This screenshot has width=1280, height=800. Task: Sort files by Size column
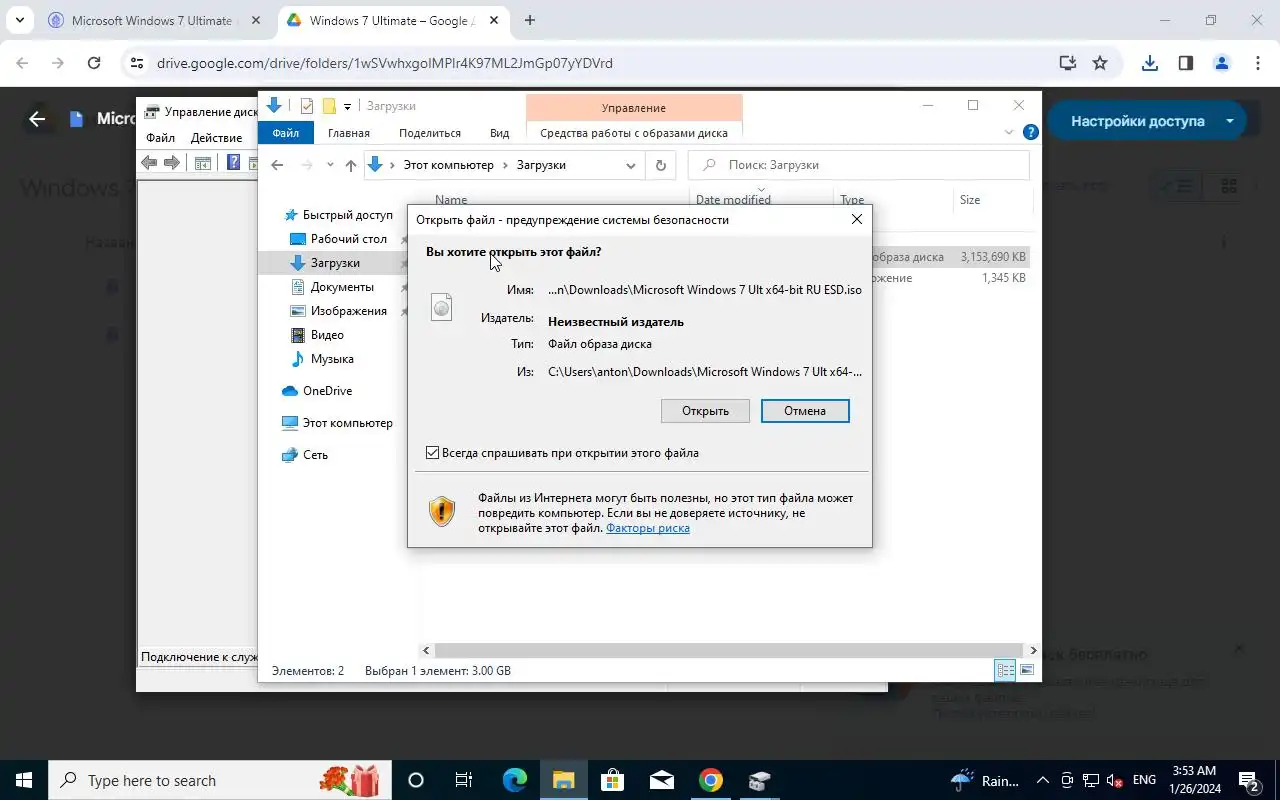pyautogui.click(x=970, y=200)
